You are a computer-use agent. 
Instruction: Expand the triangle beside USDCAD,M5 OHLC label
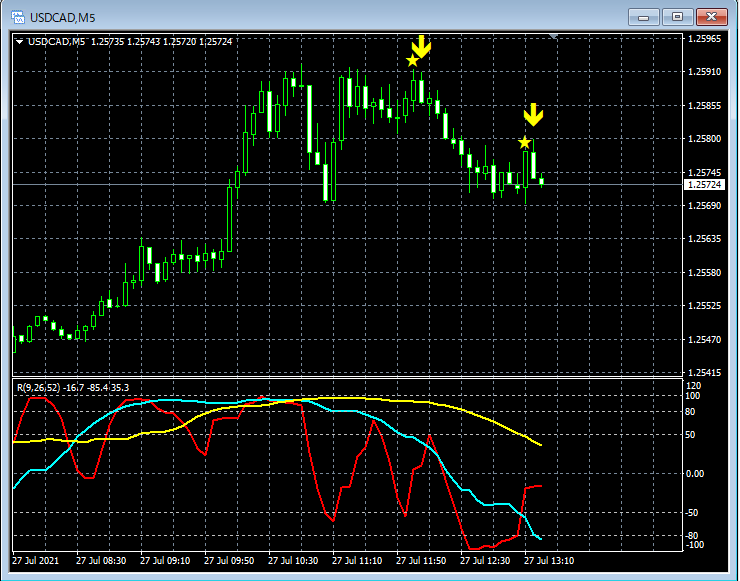coord(19,42)
